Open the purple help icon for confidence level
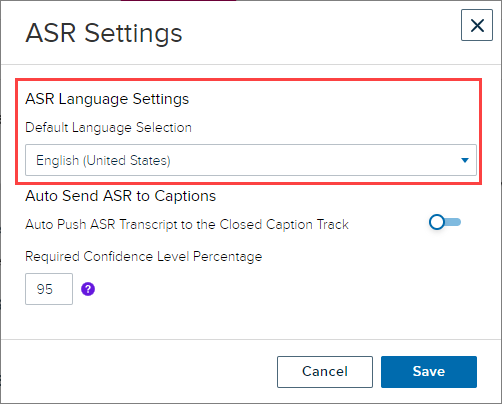The image size is (502, 404). (88, 289)
